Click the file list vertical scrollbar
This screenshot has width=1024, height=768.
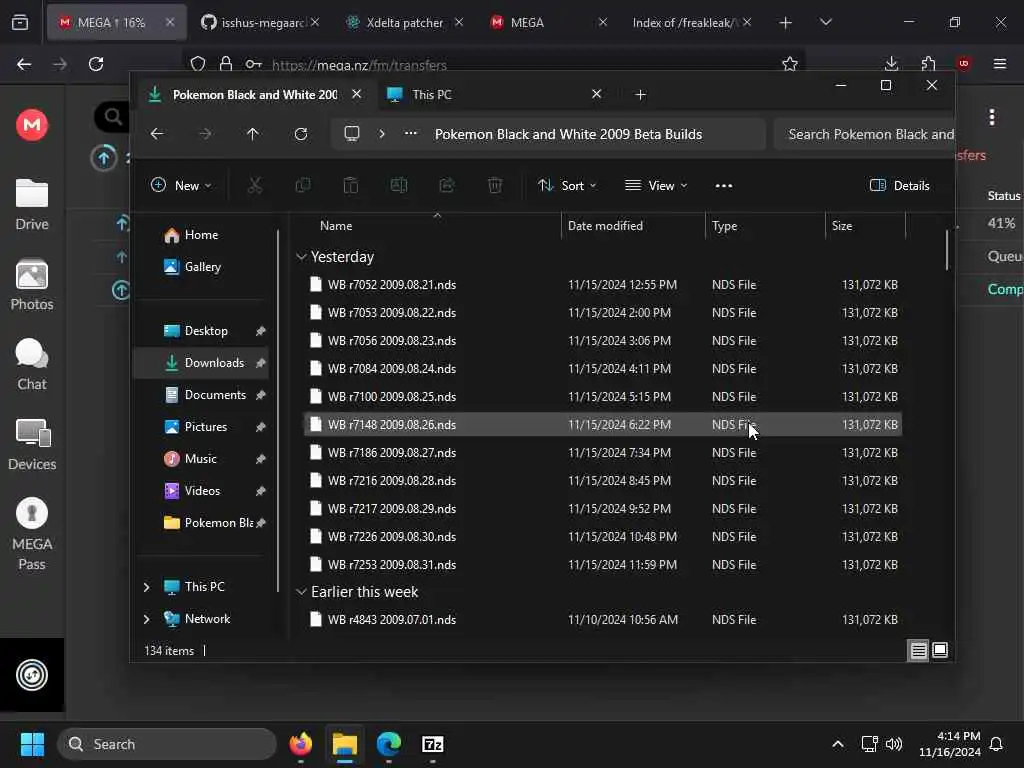click(946, 249)
